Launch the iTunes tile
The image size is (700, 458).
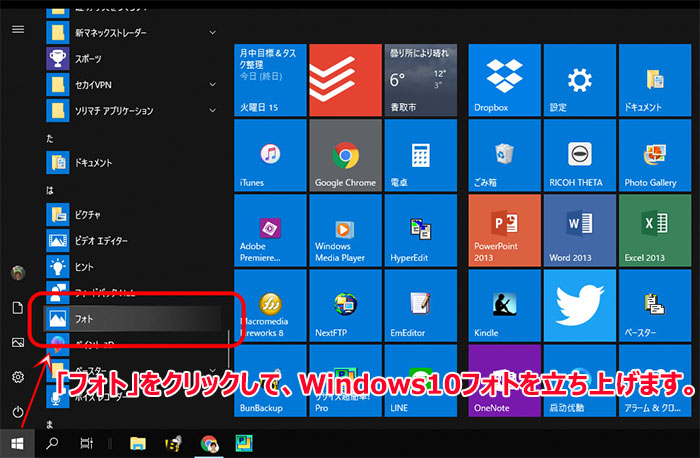270,155
